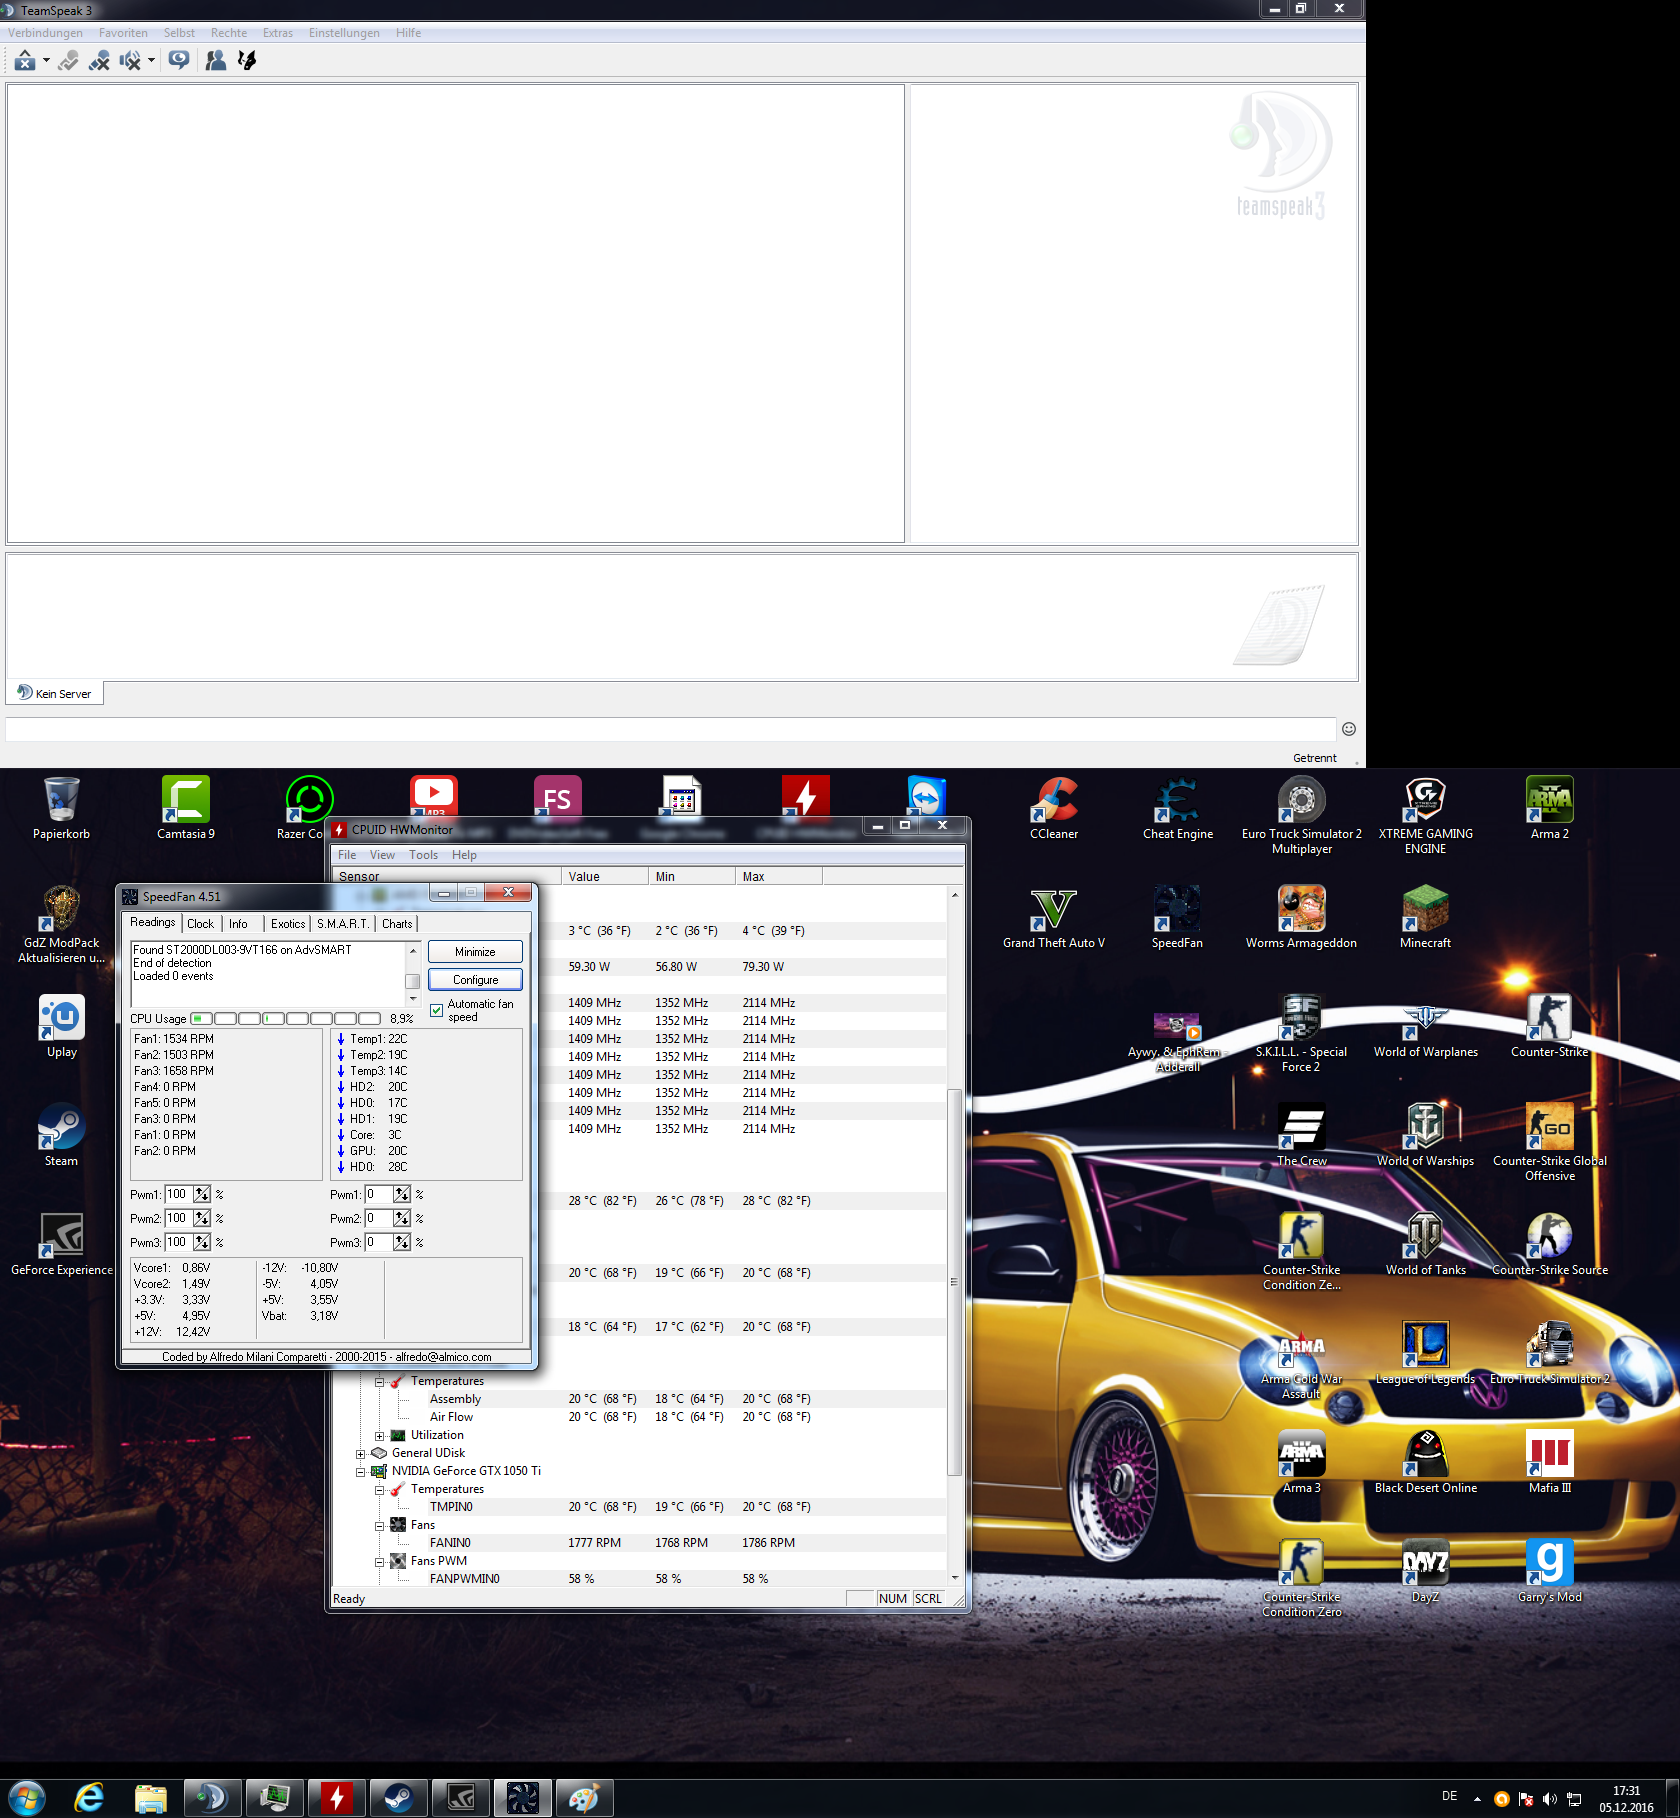
Task: Open the DayZ desktop icon
Action: click(1425, 1572)
